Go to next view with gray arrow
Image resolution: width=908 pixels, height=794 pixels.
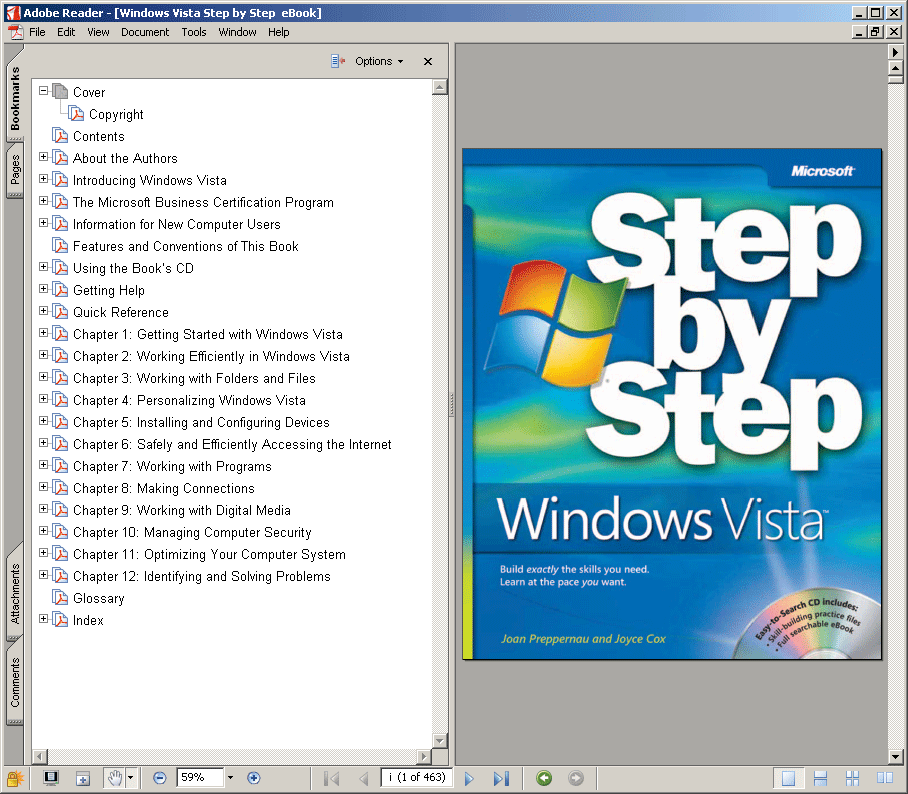pos(576,778)
